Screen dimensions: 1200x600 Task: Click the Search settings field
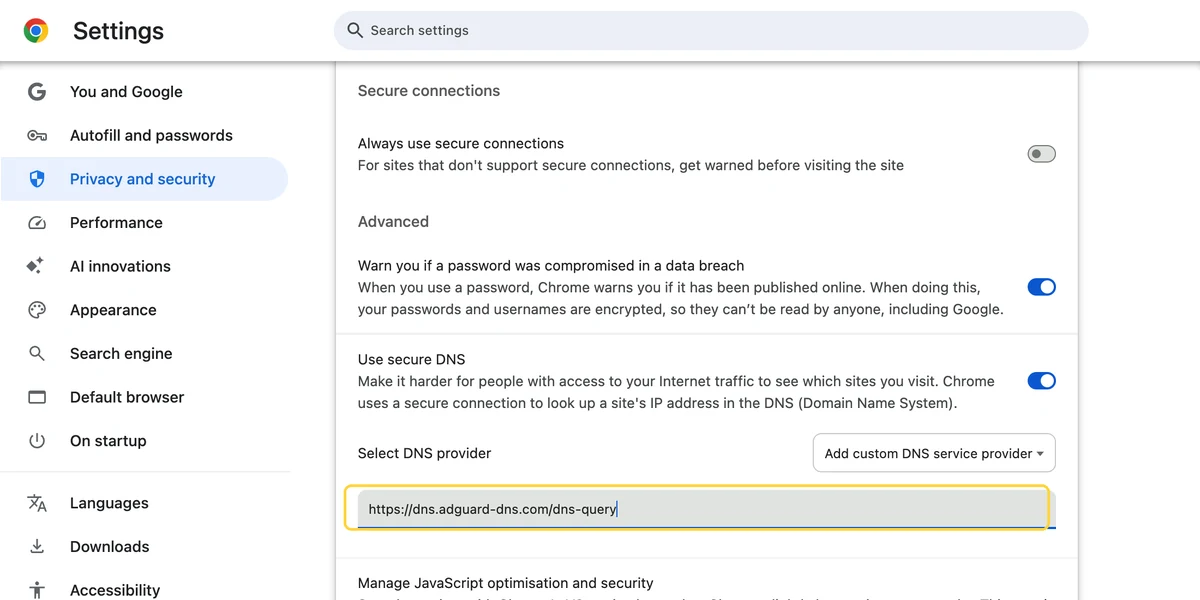click(711, 30)
